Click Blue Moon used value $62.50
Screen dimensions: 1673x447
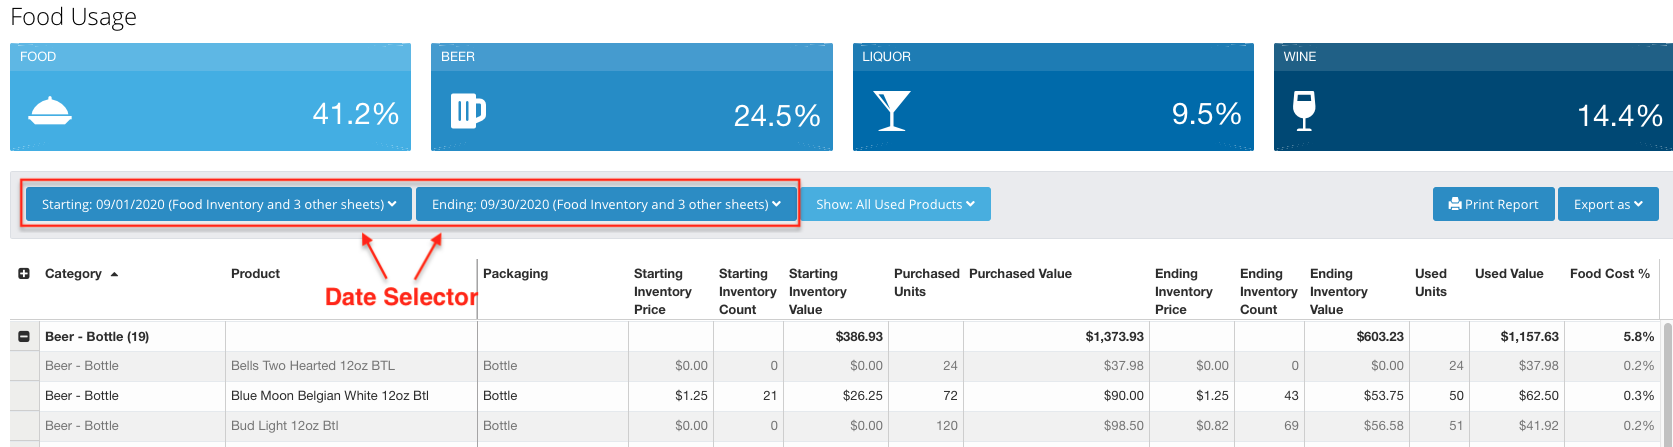(1539, 396)
